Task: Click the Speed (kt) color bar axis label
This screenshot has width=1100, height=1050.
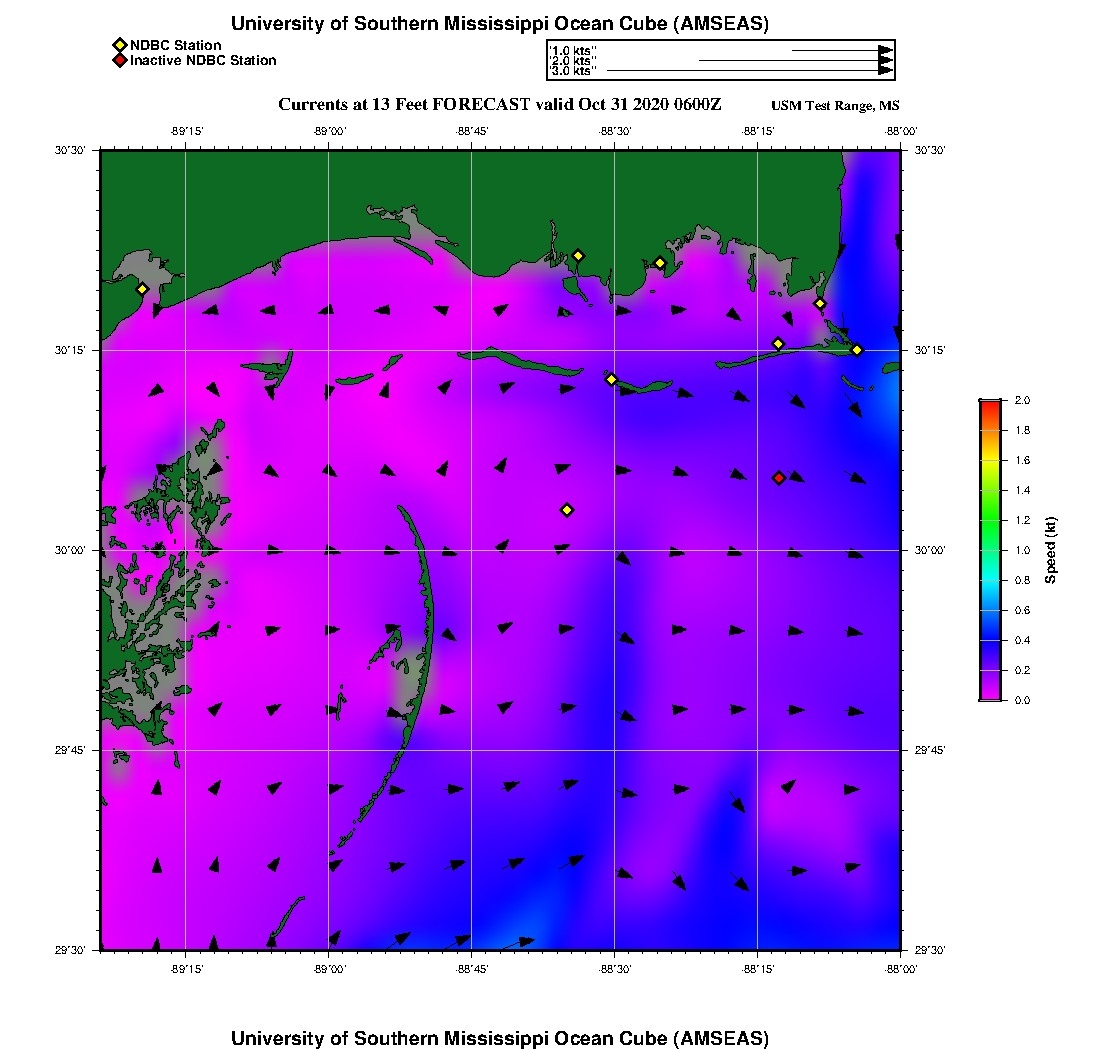Action: 1050,550
